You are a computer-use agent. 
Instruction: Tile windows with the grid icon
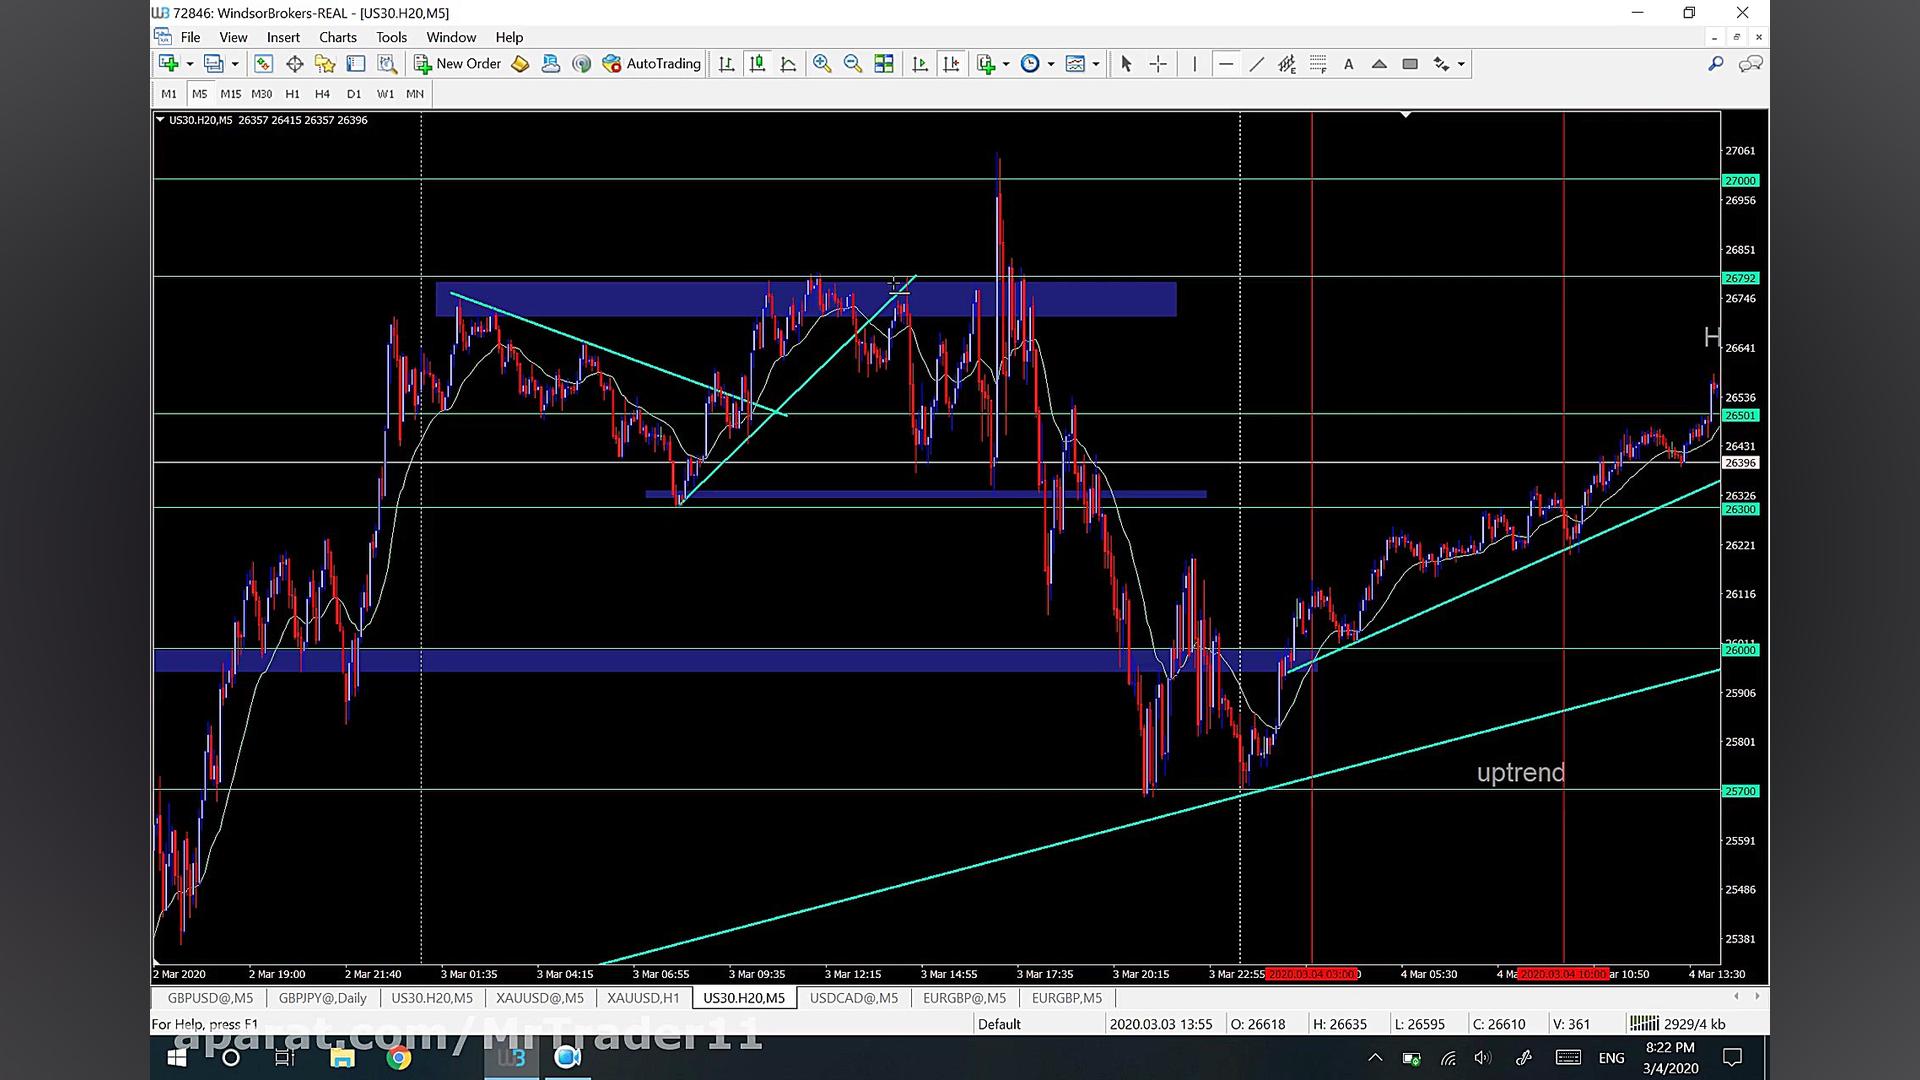point(884,64)
